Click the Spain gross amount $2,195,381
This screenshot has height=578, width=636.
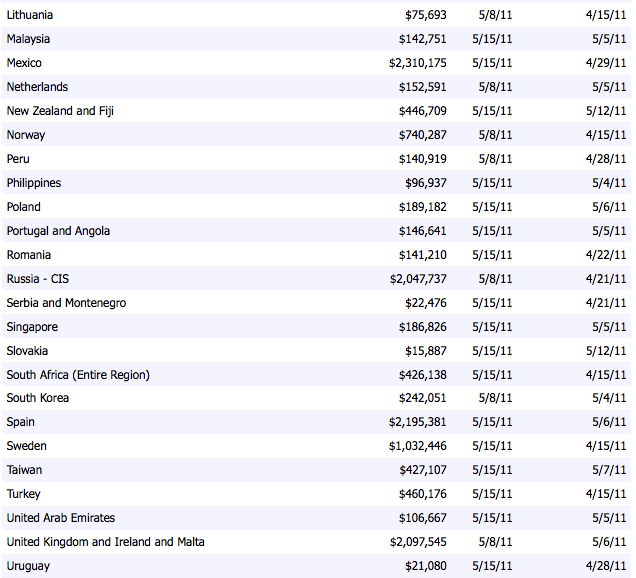coord(418,422)
